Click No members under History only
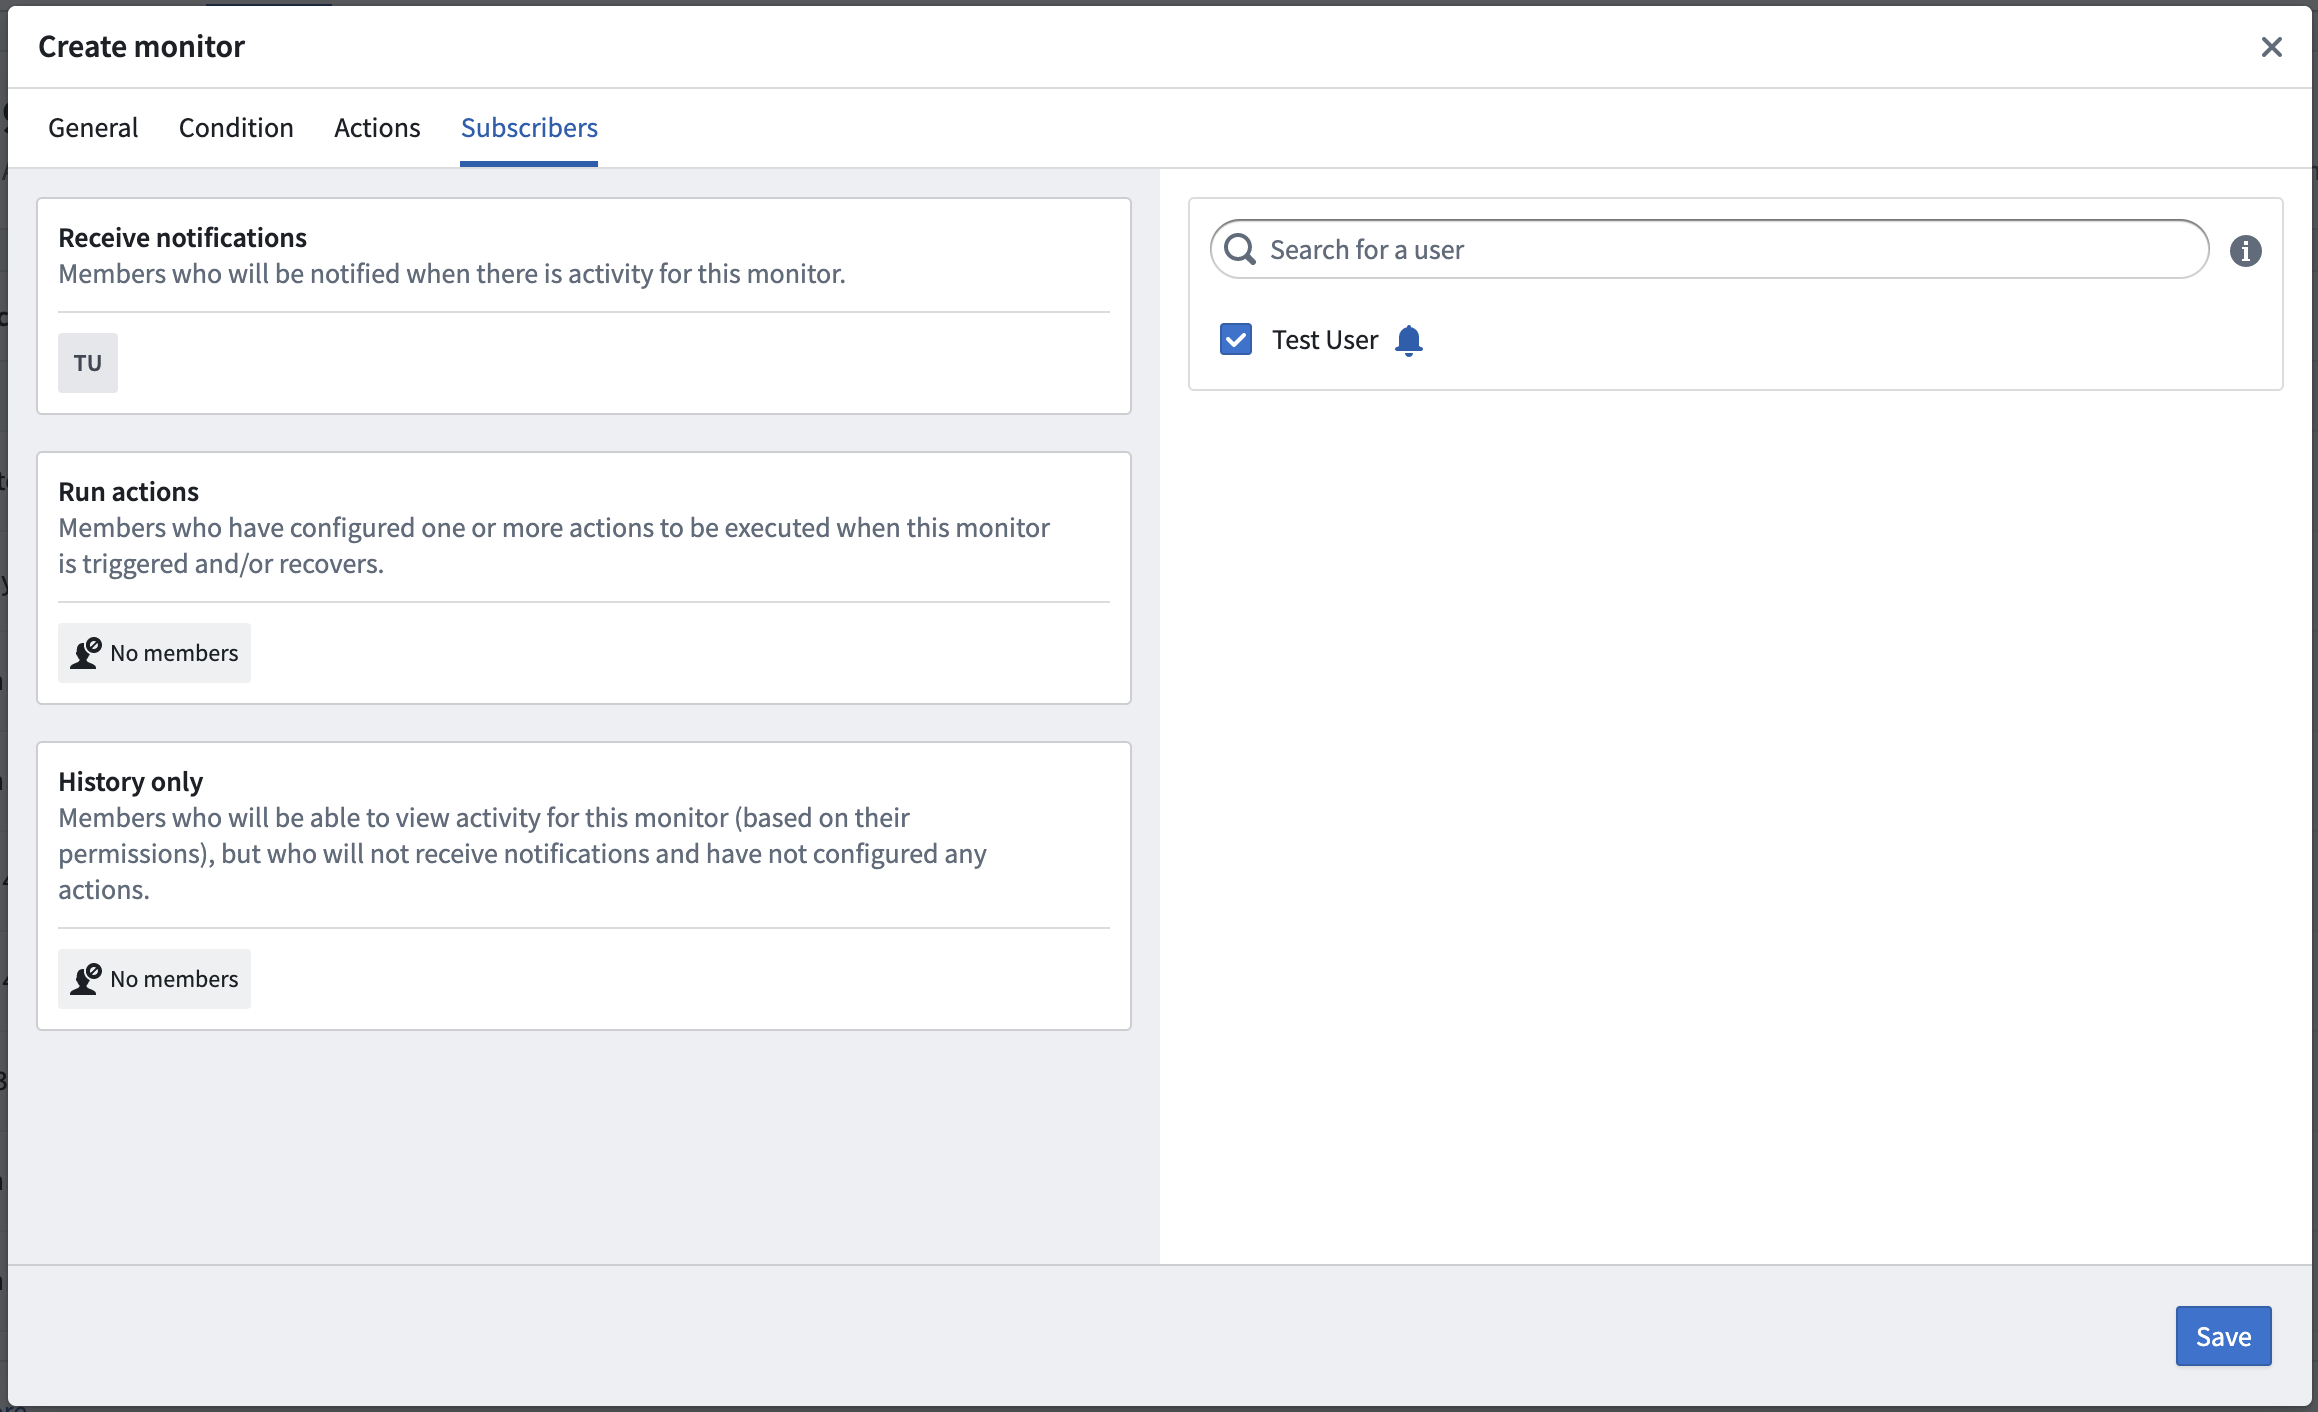The height and width of the screenshot is (1412, 2318). pos(154,979)
